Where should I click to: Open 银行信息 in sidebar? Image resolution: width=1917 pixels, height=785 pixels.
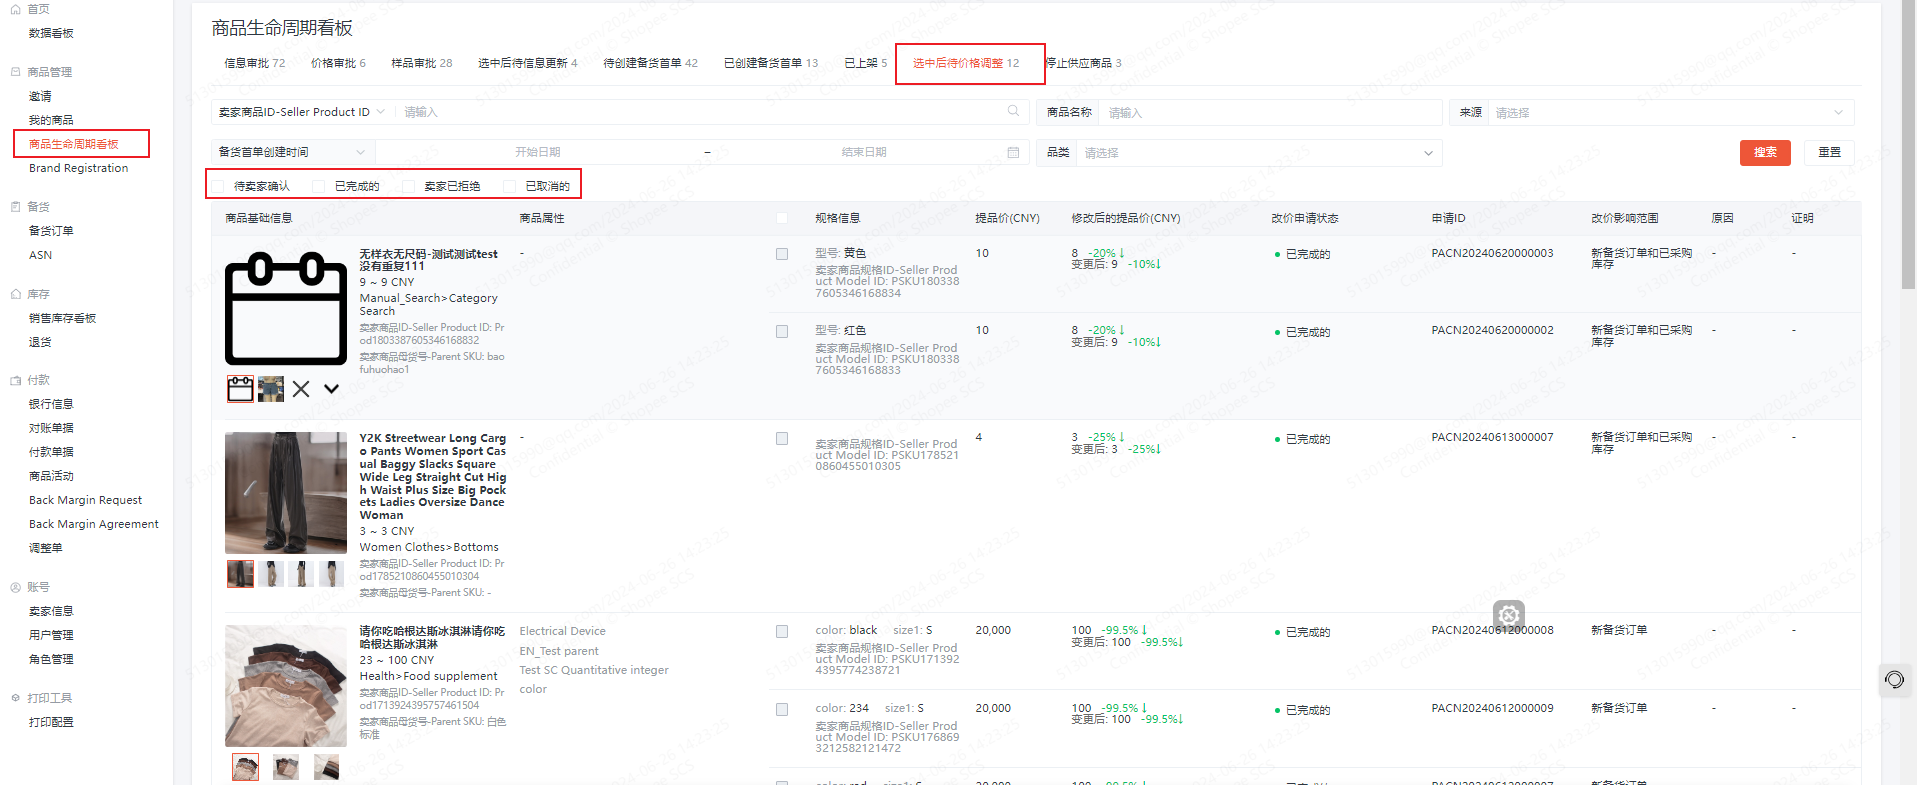coord(51,404)
